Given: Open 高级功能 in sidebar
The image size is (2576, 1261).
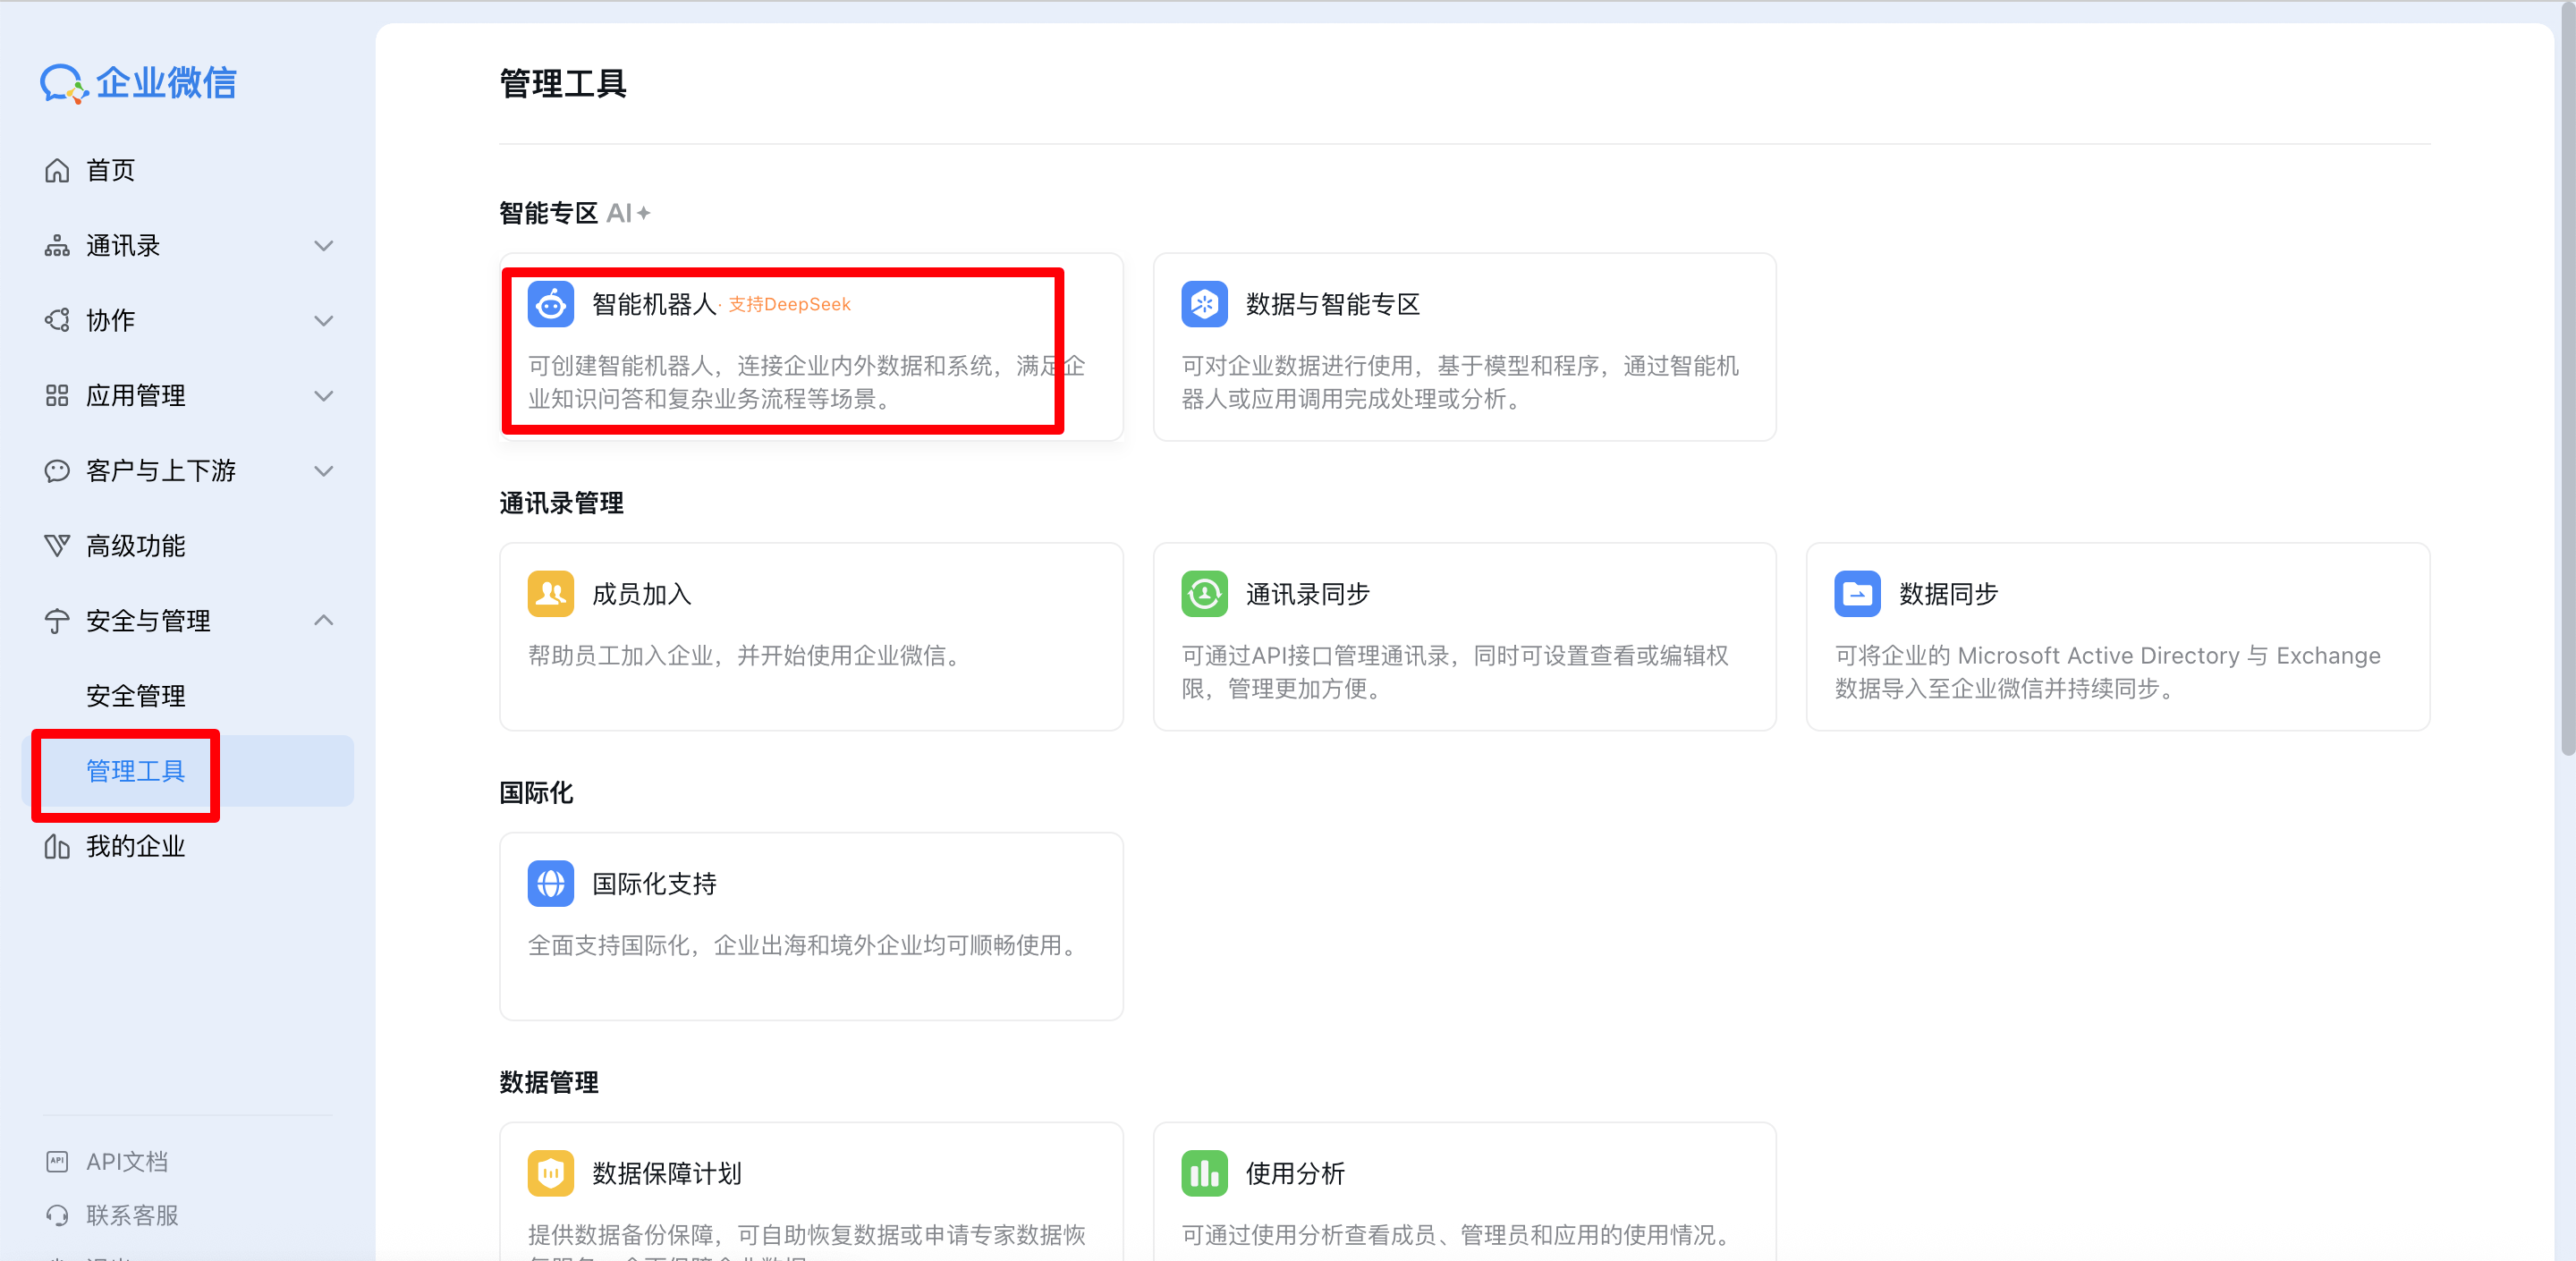Looking at the screenshot, I should pos(136,546).
